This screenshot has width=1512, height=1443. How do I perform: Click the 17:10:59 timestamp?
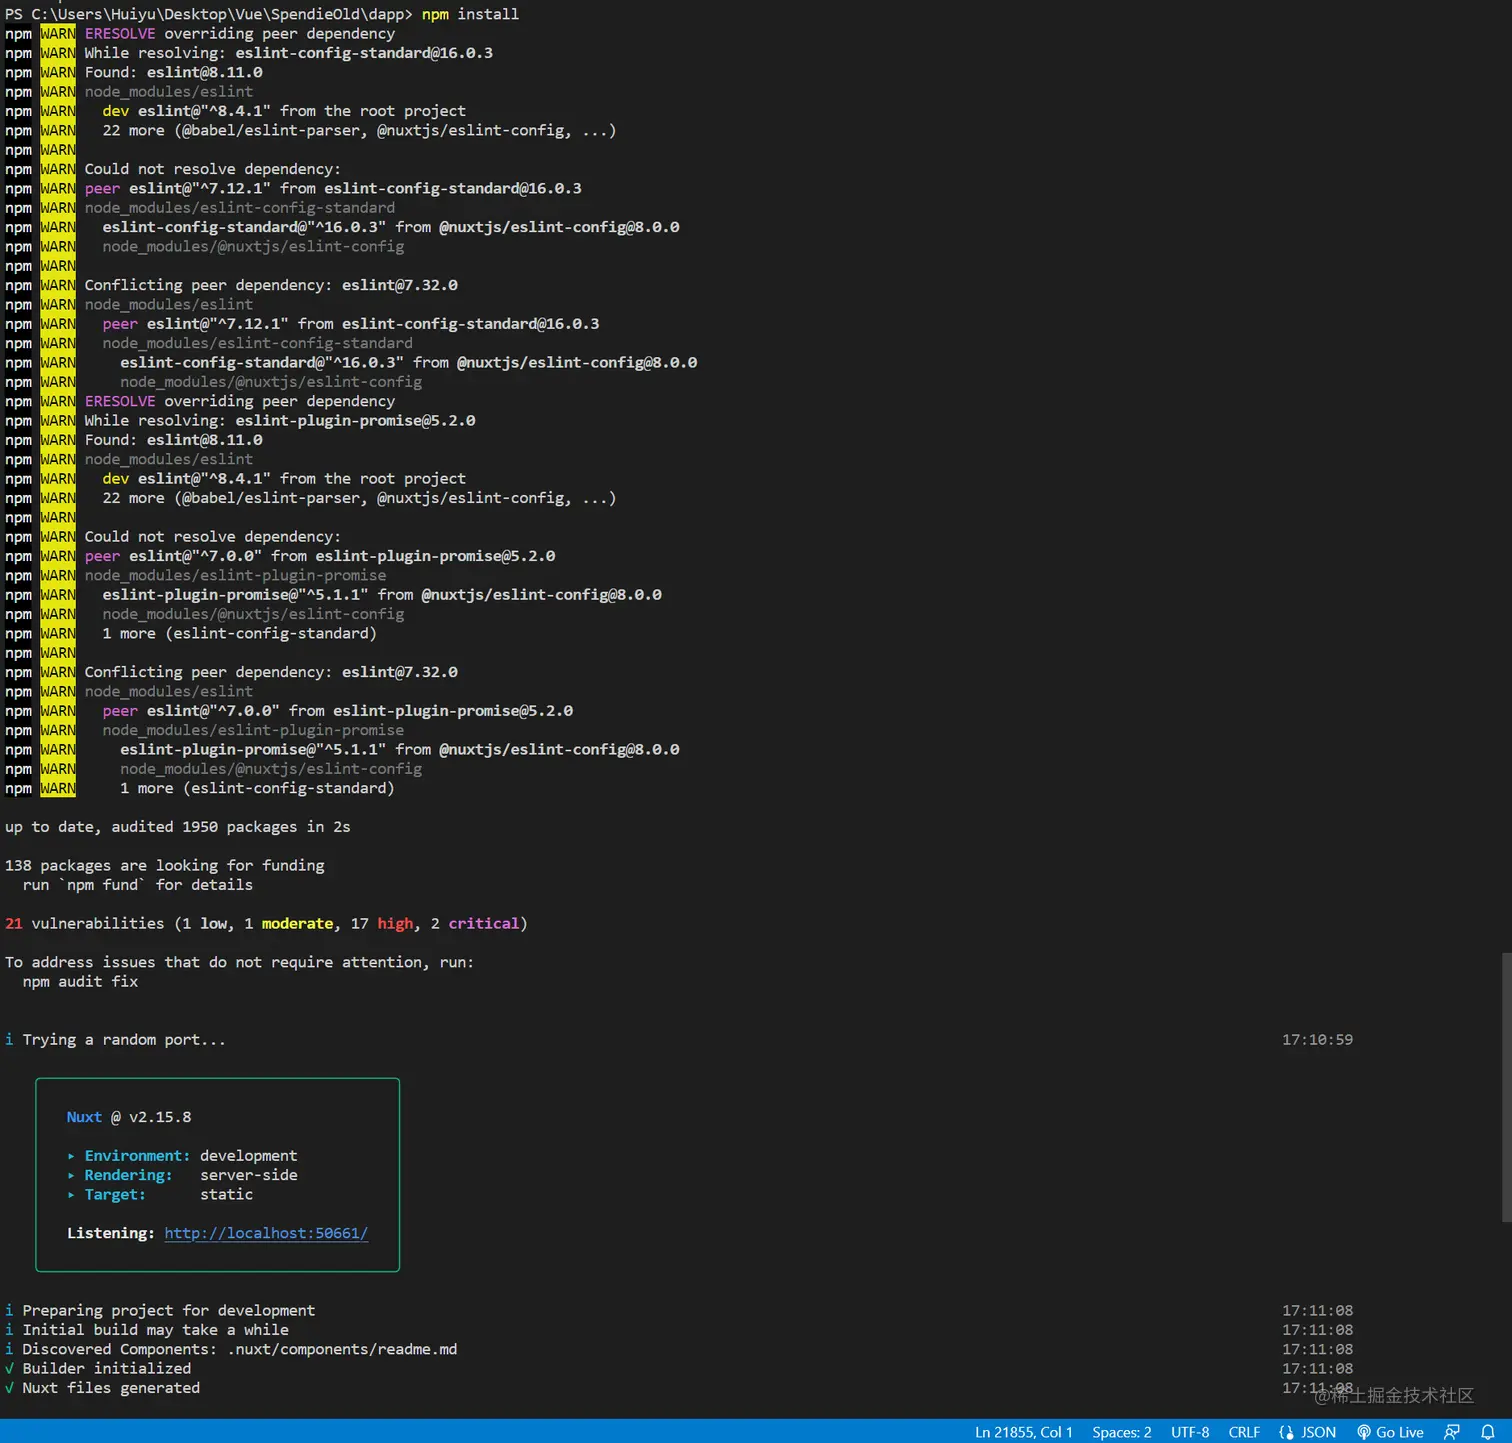pos(1317,1040)
